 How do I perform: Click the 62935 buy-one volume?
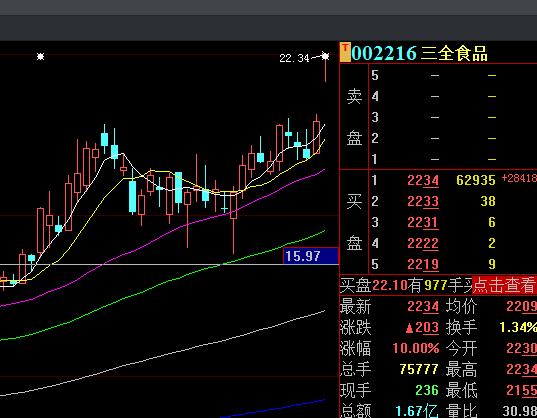coord(476,180)
